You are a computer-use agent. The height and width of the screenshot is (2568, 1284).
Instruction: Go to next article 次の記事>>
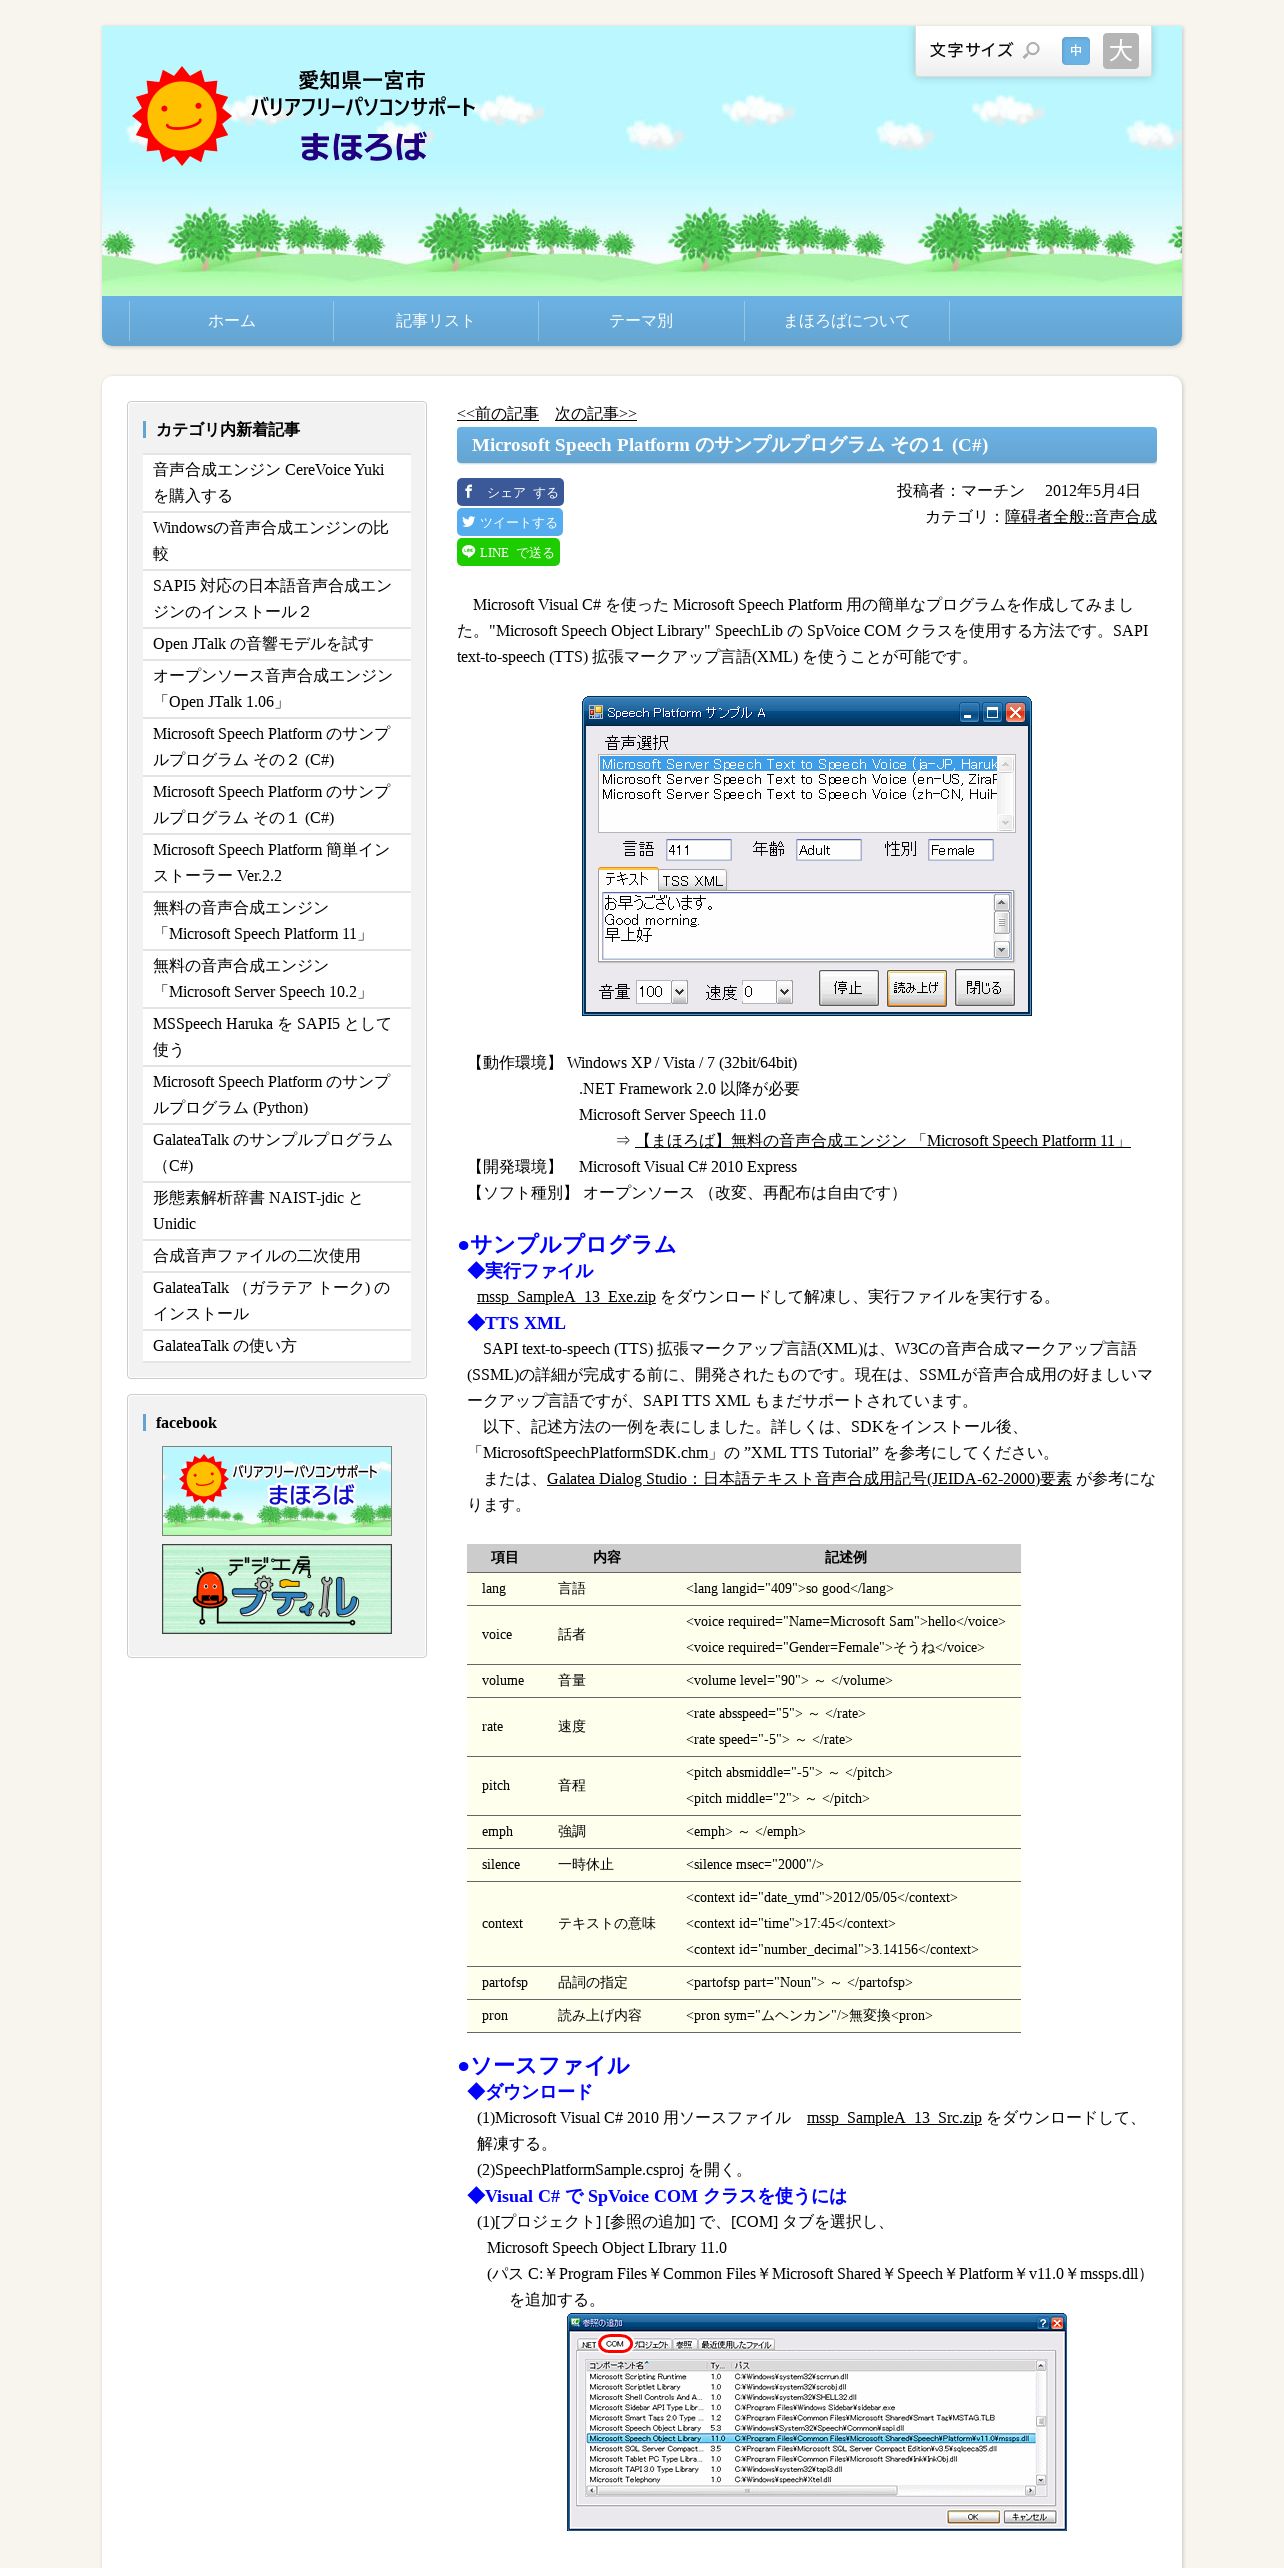coord(596,414)
